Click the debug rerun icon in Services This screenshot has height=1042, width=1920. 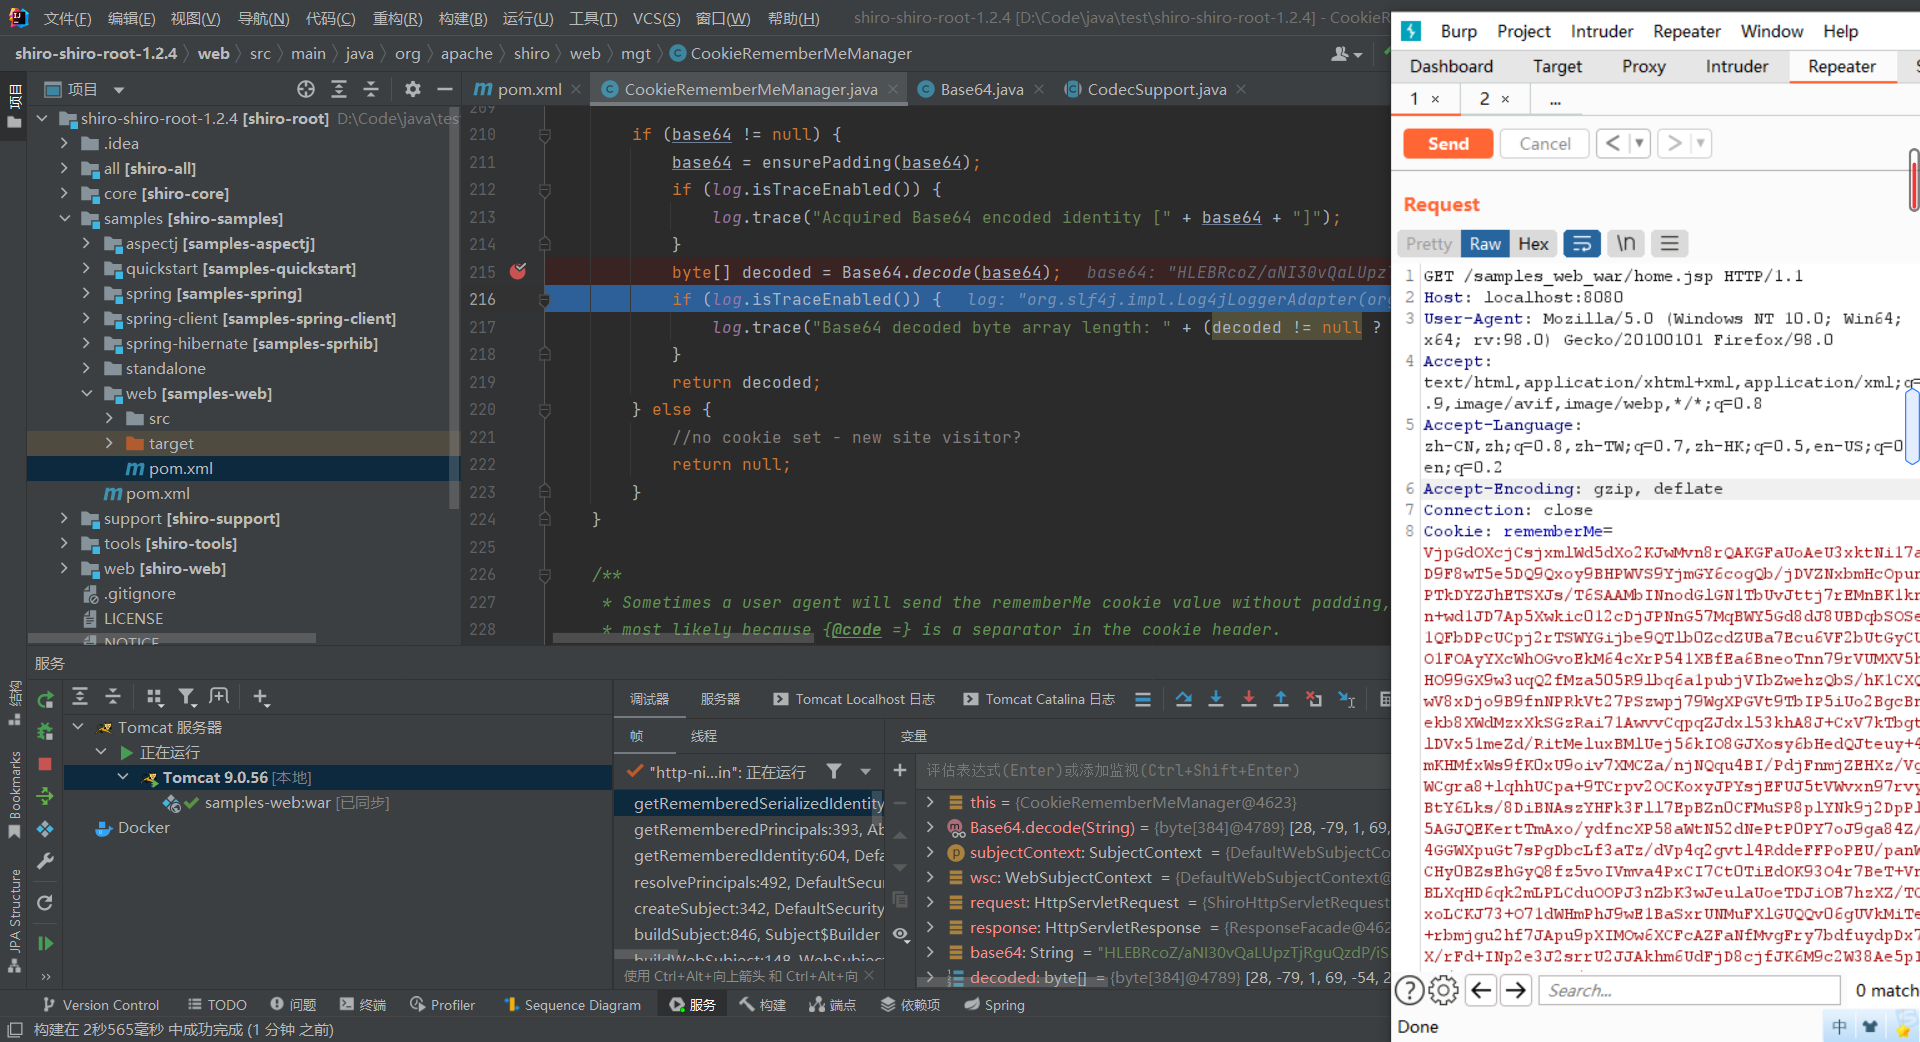pos(45,732)
